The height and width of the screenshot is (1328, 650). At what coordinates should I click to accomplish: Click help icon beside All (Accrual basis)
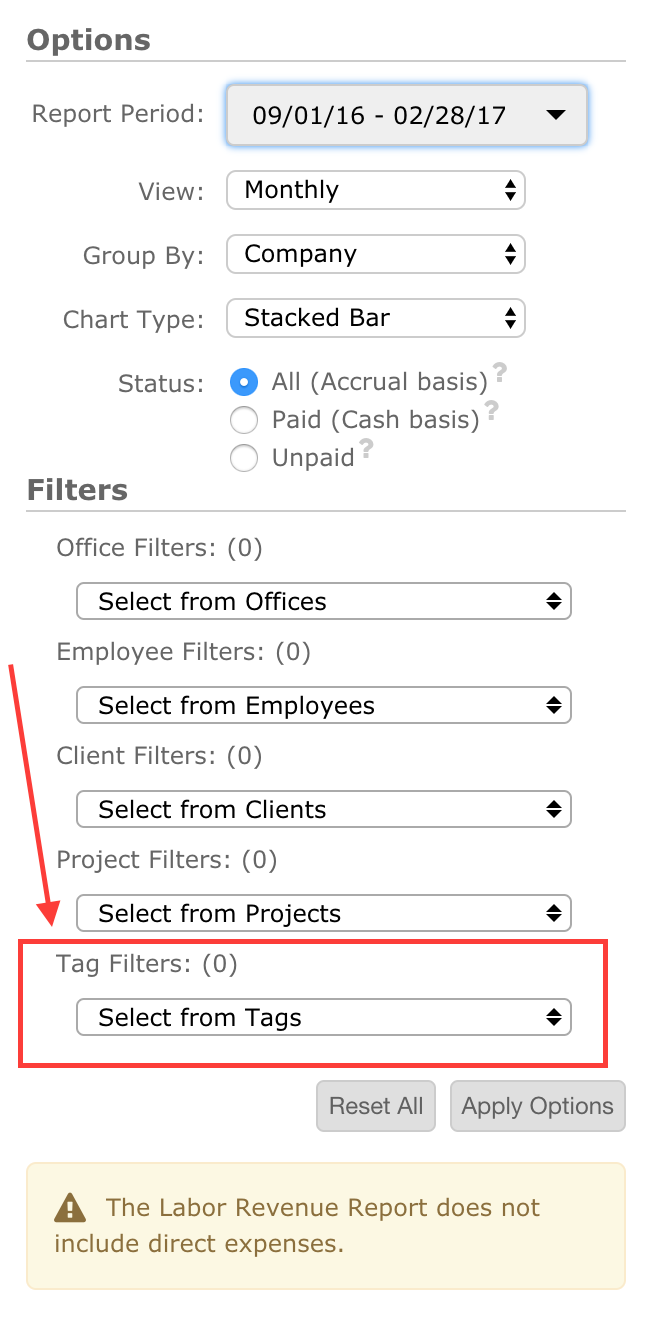(500, 373)
